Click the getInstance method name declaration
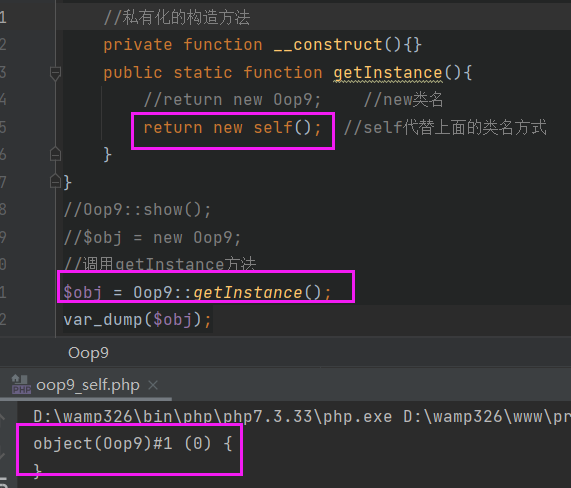The height and width of the screenshot is (488, 571). click(388, 73)
